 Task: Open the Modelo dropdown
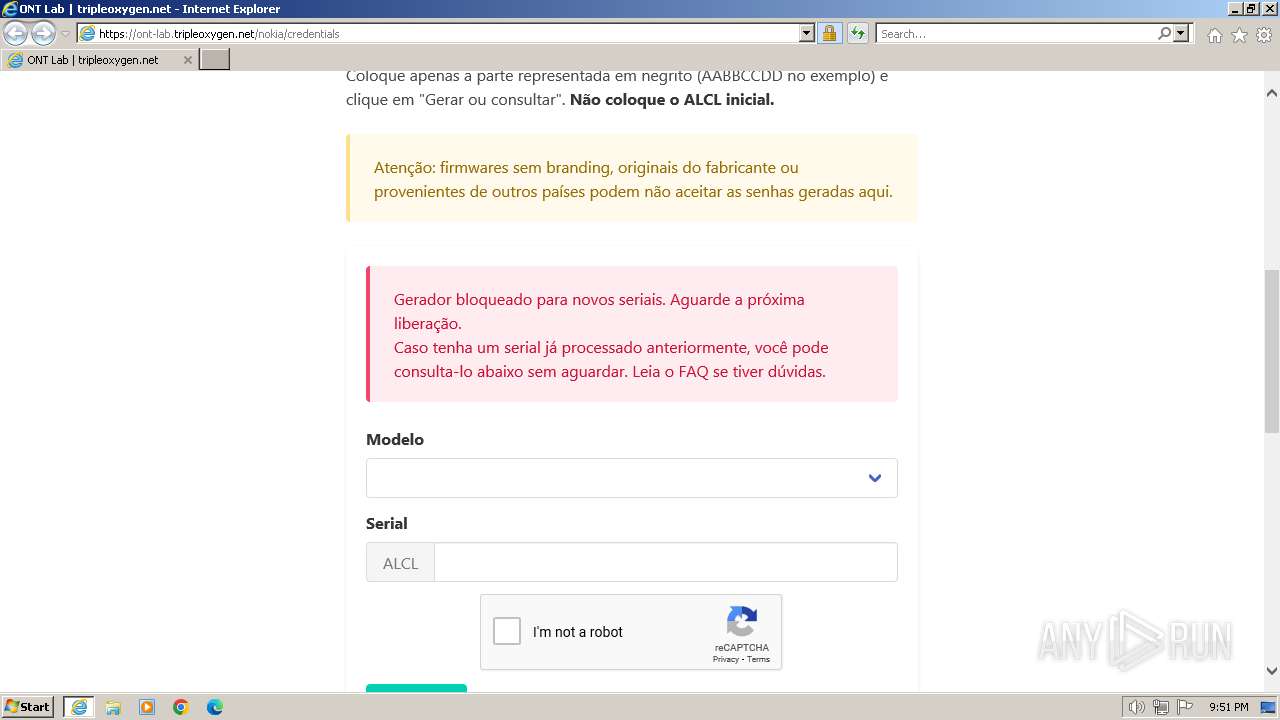[x=631, y=478]
